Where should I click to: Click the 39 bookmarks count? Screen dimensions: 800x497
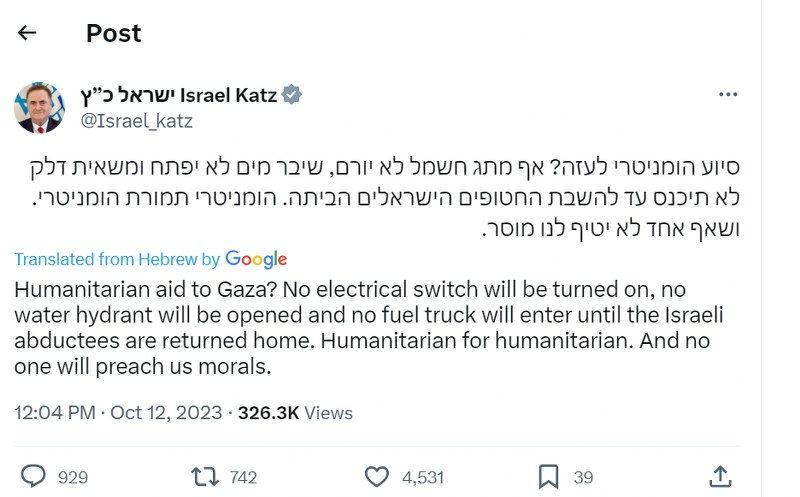(x=583, y=477)
